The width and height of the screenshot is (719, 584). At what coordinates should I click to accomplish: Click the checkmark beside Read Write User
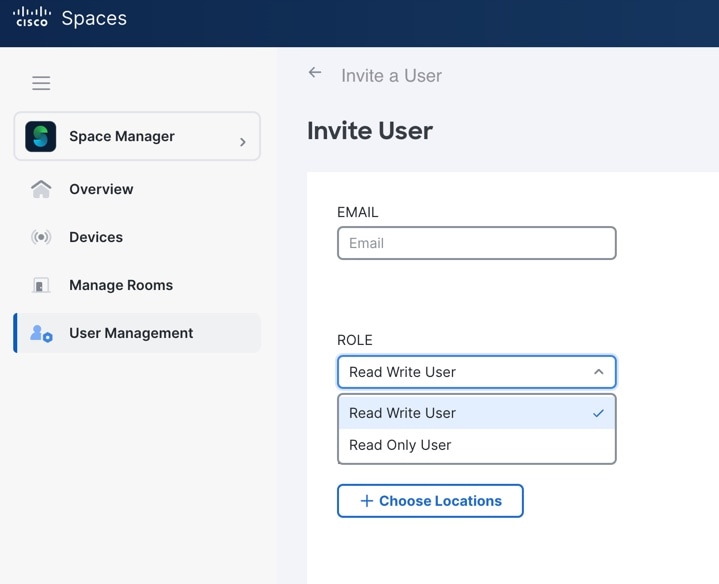pos(598,413)
